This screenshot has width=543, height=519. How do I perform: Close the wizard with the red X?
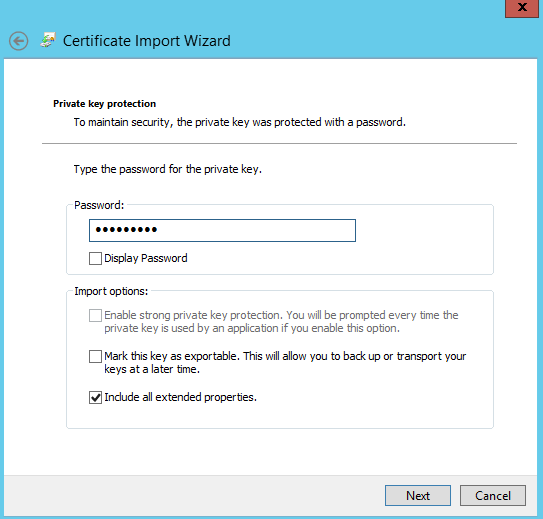[x=522, y=8]
